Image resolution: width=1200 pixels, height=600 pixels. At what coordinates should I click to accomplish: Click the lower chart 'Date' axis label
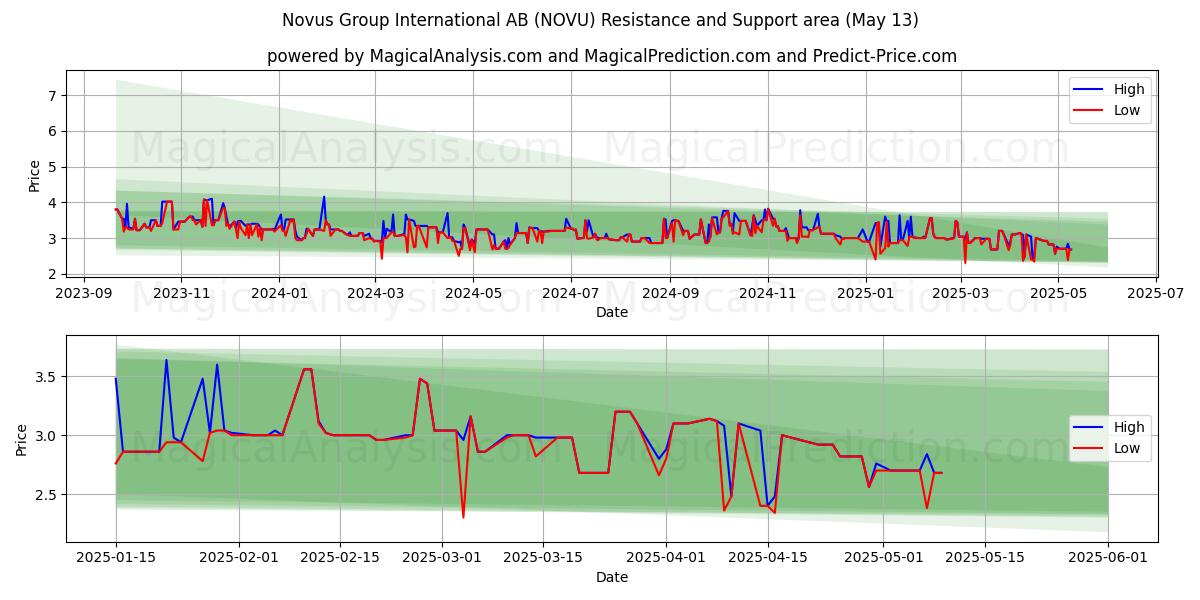tap(612, 577)
